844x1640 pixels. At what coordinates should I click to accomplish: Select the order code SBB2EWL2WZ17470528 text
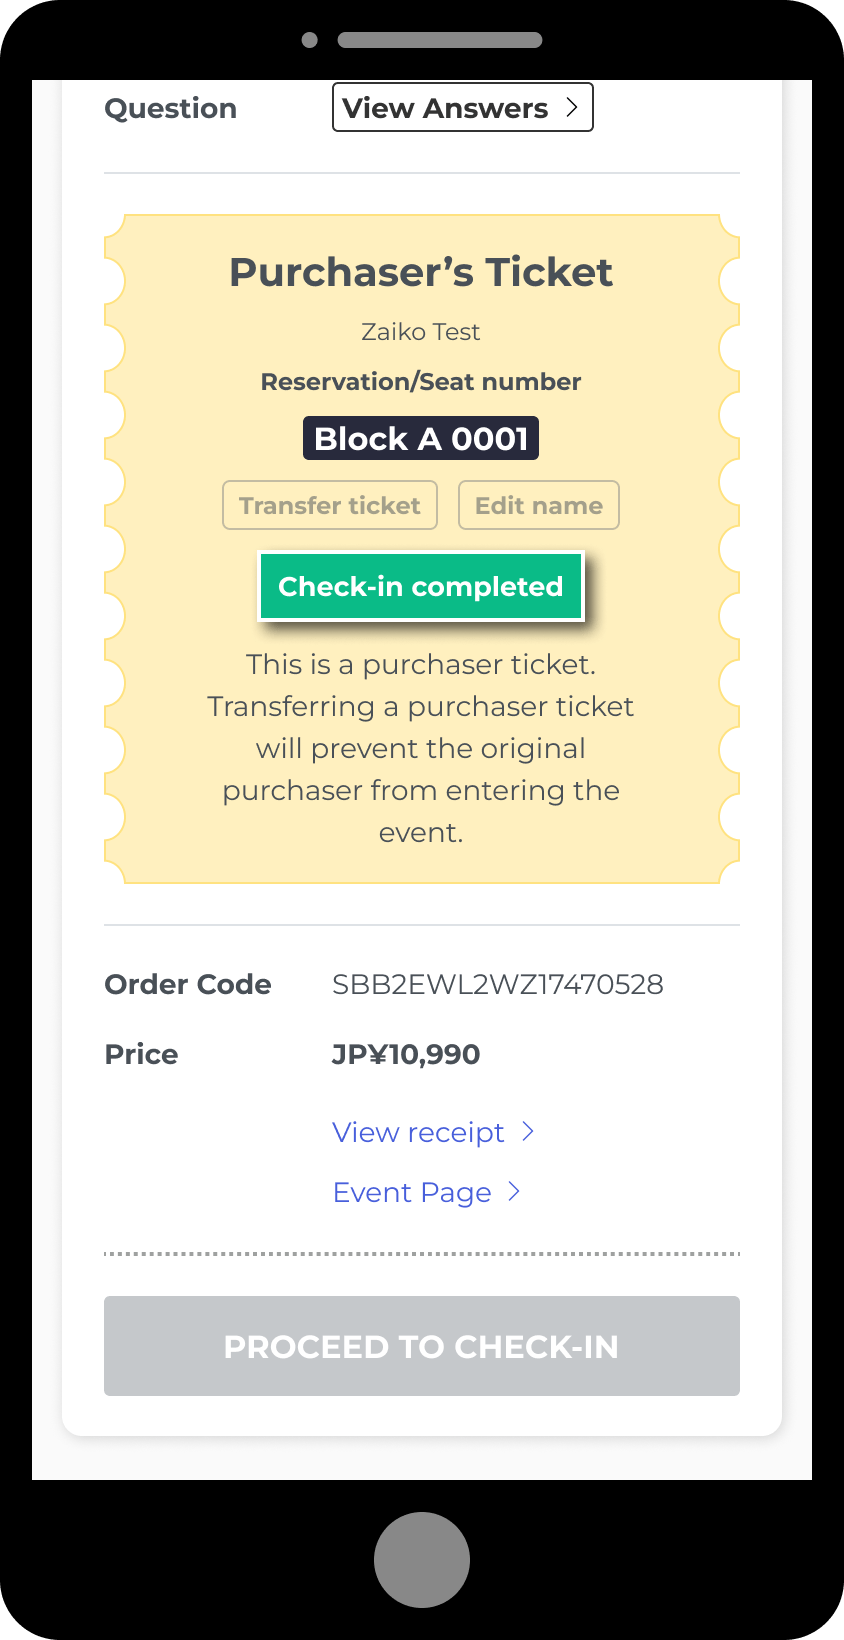[498, 984]
